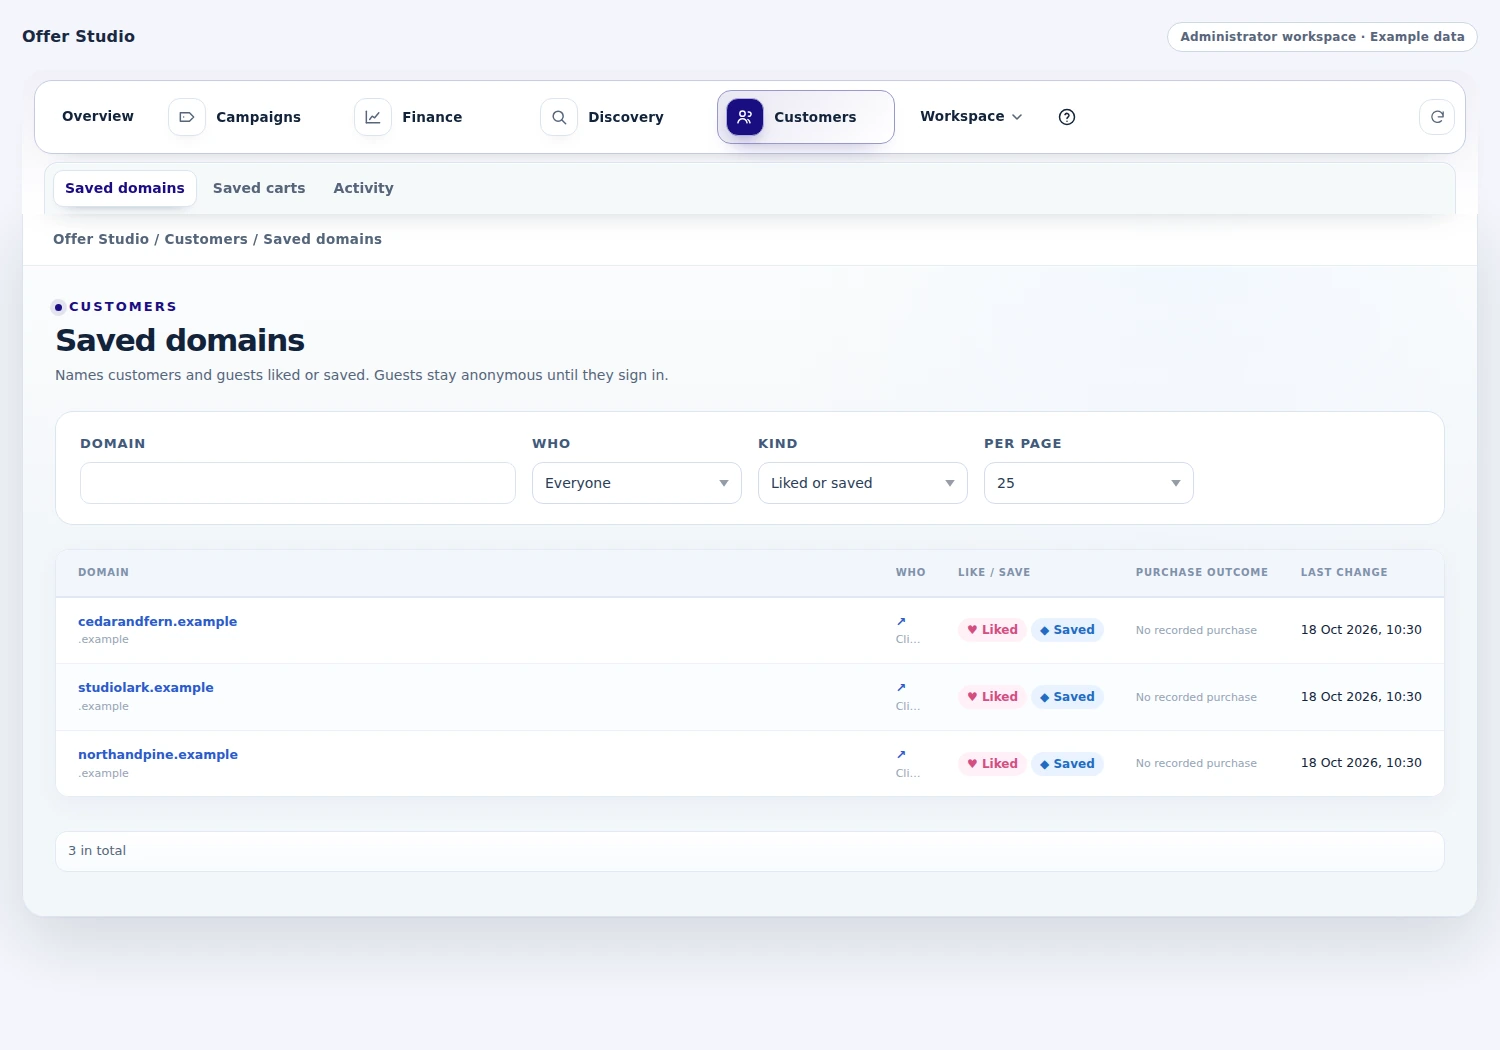Click the Saved badge for studiolark.example
Screen dimensions: 1500x1050
[x=1067, y=697]
